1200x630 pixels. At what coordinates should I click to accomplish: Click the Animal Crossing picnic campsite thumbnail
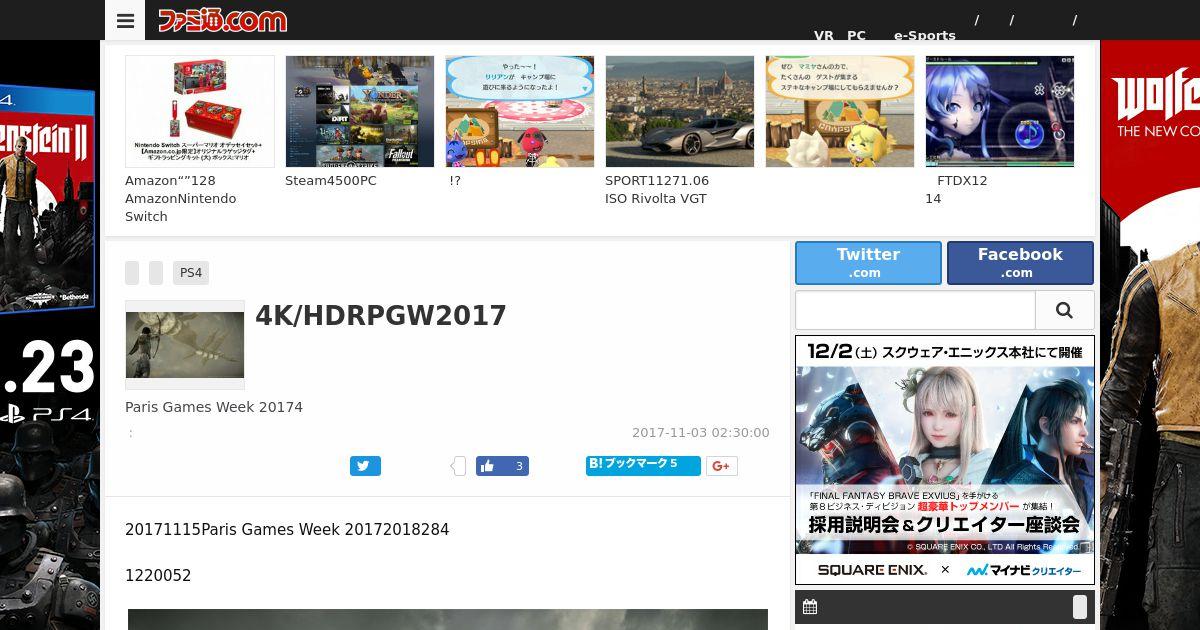[x=520, y=111]
